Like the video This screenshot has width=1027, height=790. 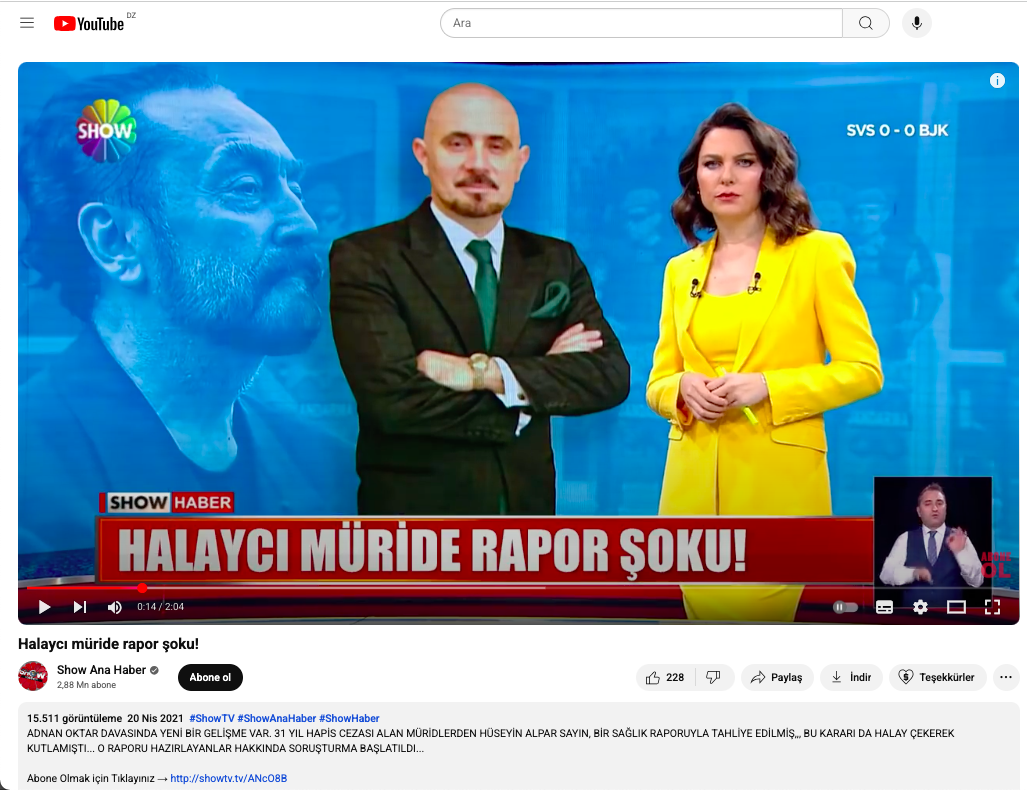(x=665, y=677)
